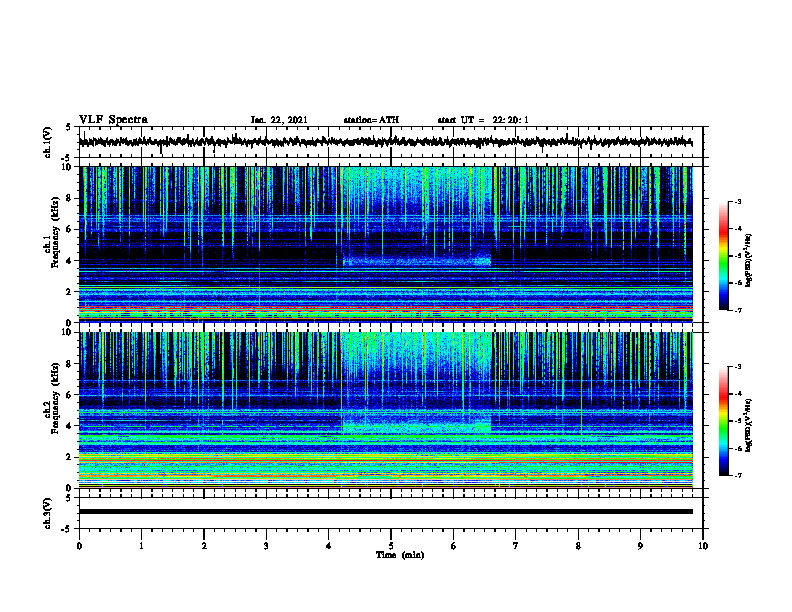This screenshot has width=792, height=612.
Task: Click time axis tick label "0"
Action: point(79,546)
